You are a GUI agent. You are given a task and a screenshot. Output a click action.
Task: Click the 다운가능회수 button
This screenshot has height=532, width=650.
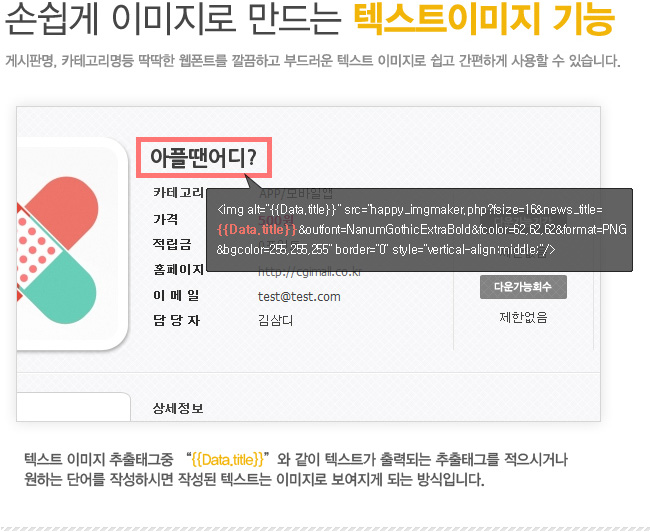tap(523, 287)
